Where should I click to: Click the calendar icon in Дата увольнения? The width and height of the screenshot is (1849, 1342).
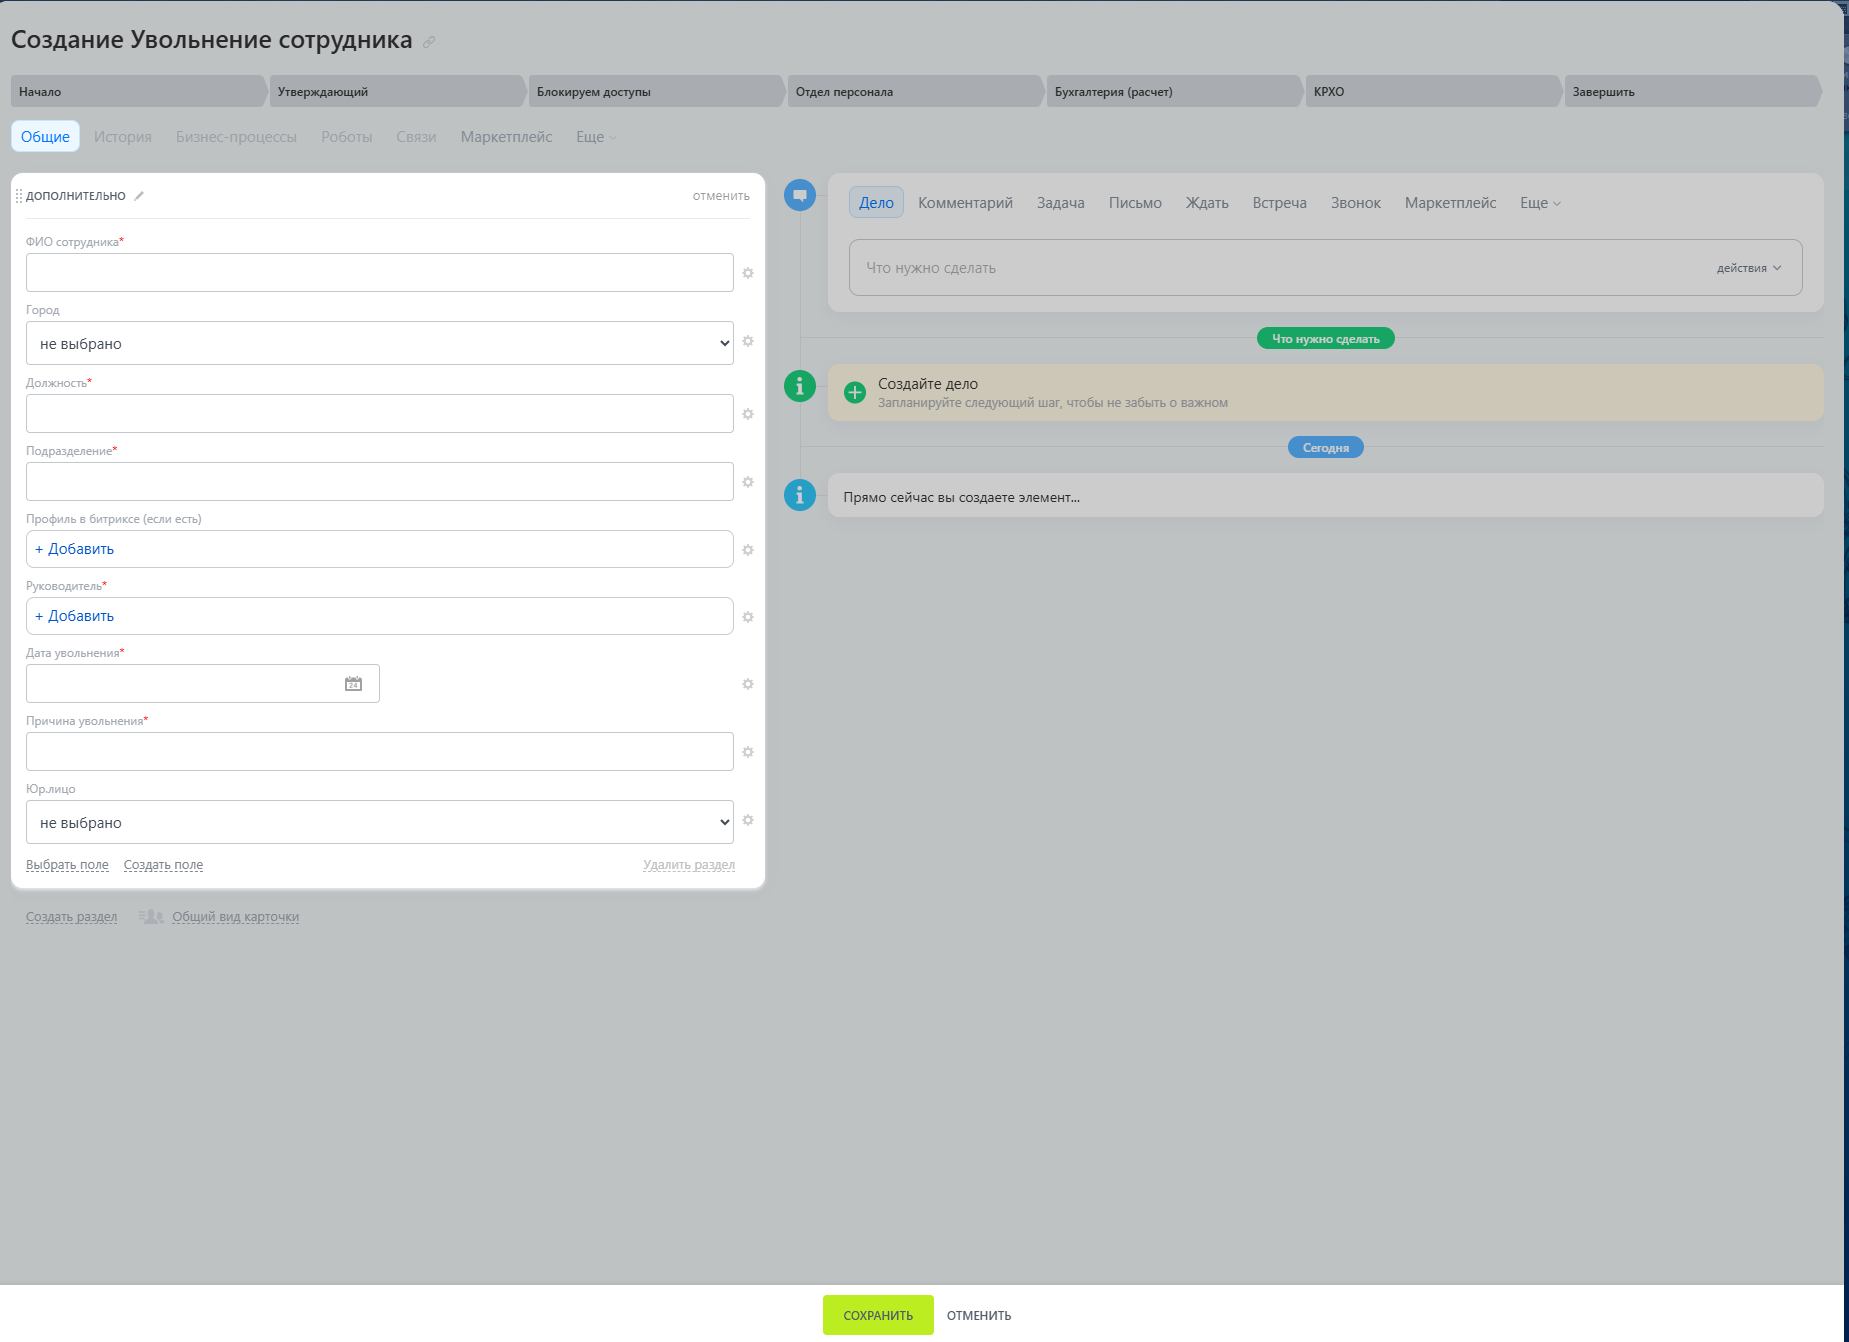[x=353, y=684]
